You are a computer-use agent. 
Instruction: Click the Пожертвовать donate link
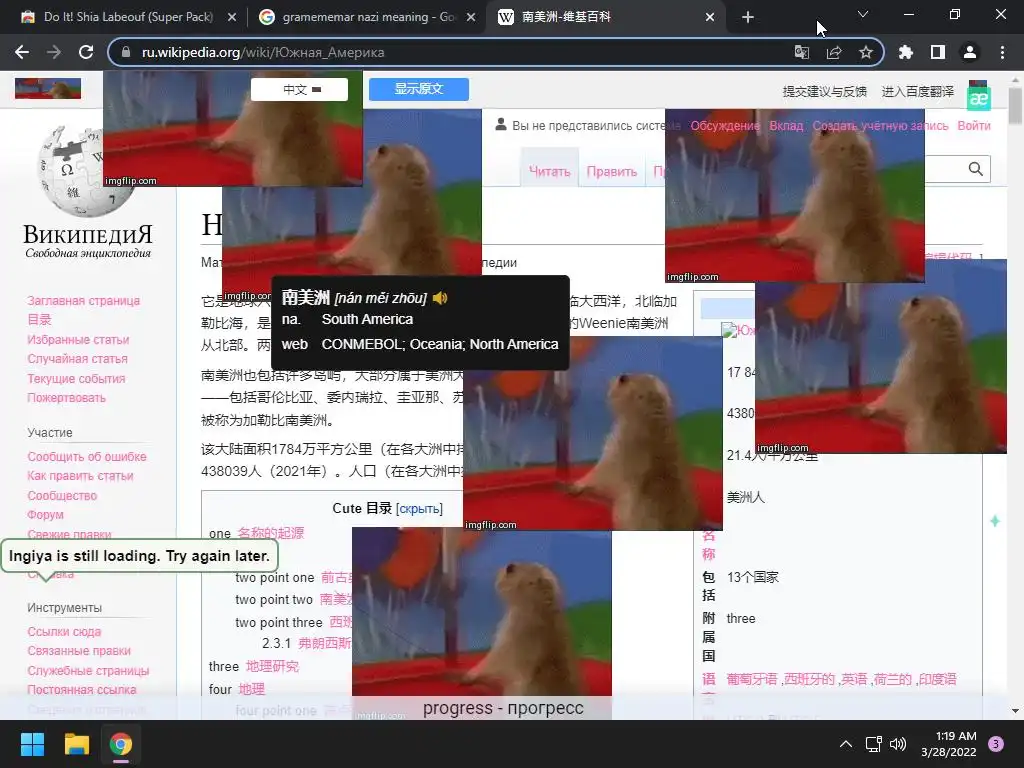point(67,398)
